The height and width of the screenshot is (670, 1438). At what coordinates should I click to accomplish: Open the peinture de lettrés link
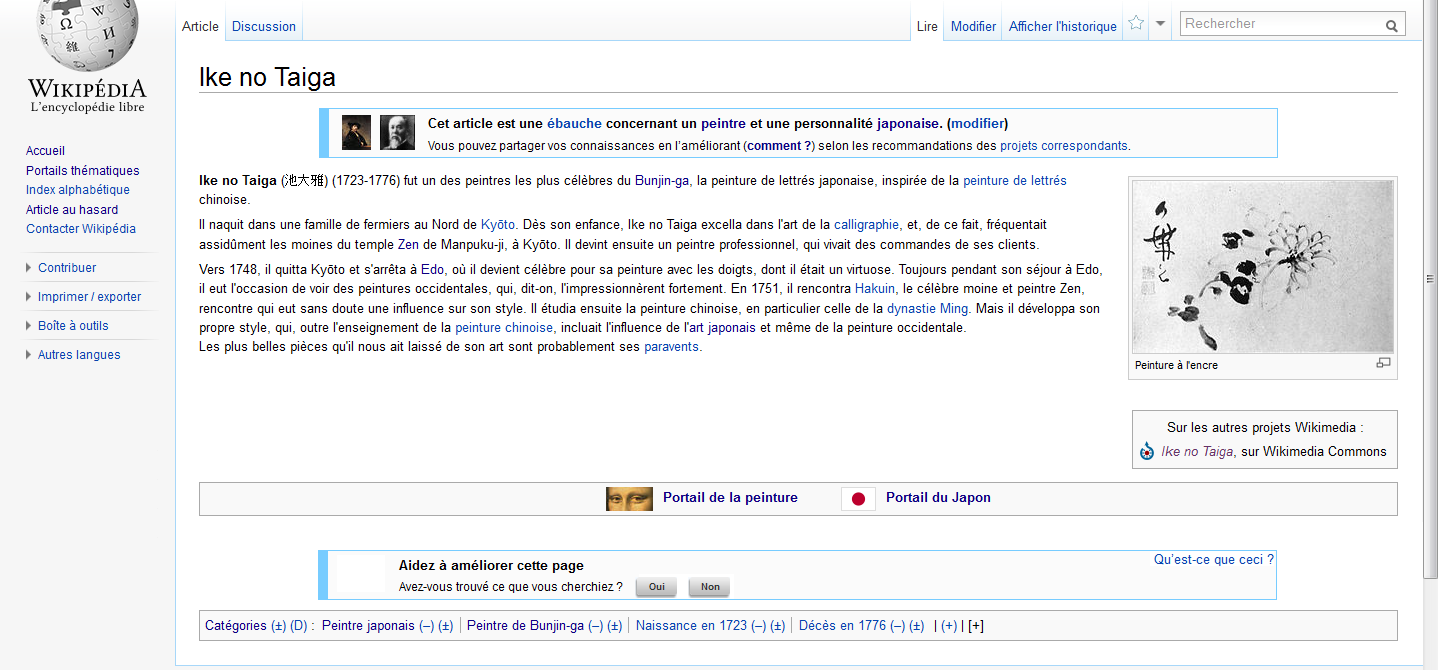click(x=1015, y=181)
